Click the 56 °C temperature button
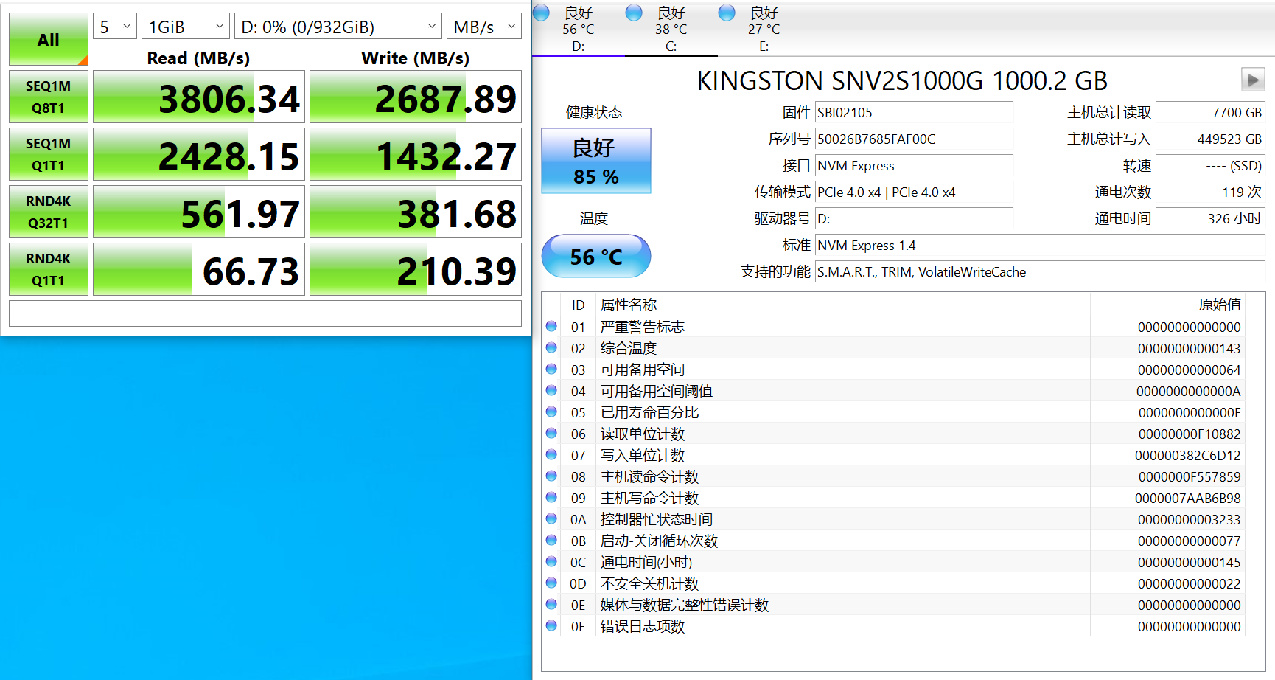 596,257
